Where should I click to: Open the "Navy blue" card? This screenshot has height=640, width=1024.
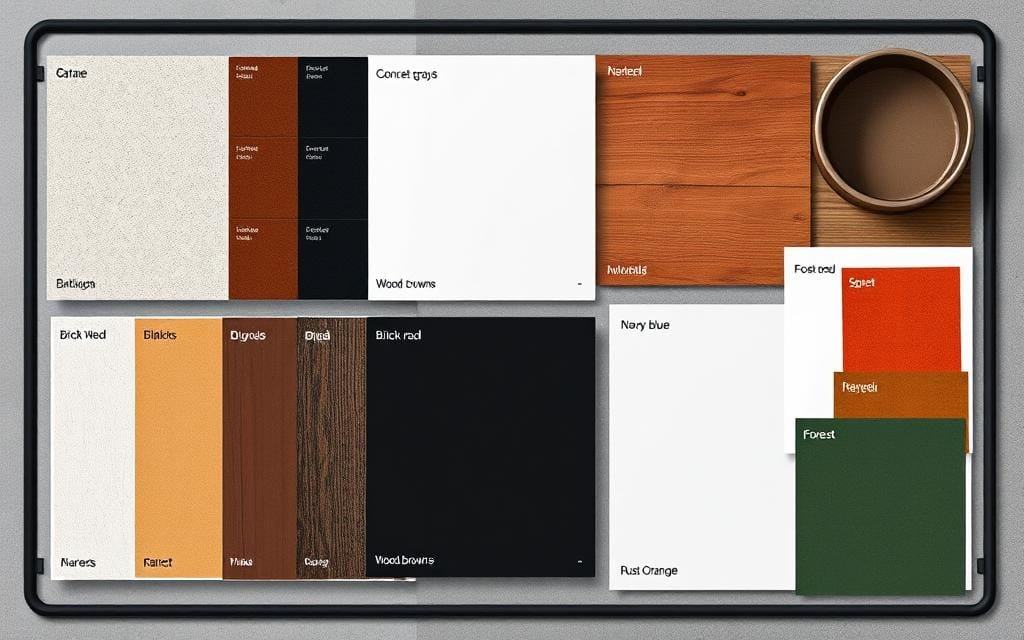click(700, 440)
